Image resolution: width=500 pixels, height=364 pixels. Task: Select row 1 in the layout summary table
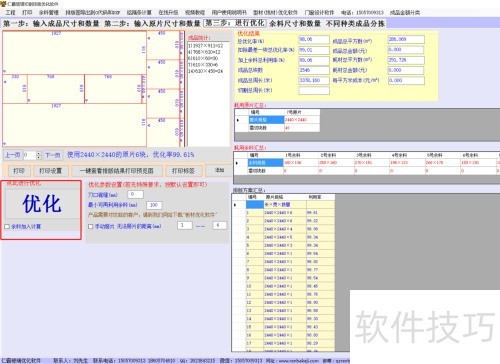coord(283,212)
